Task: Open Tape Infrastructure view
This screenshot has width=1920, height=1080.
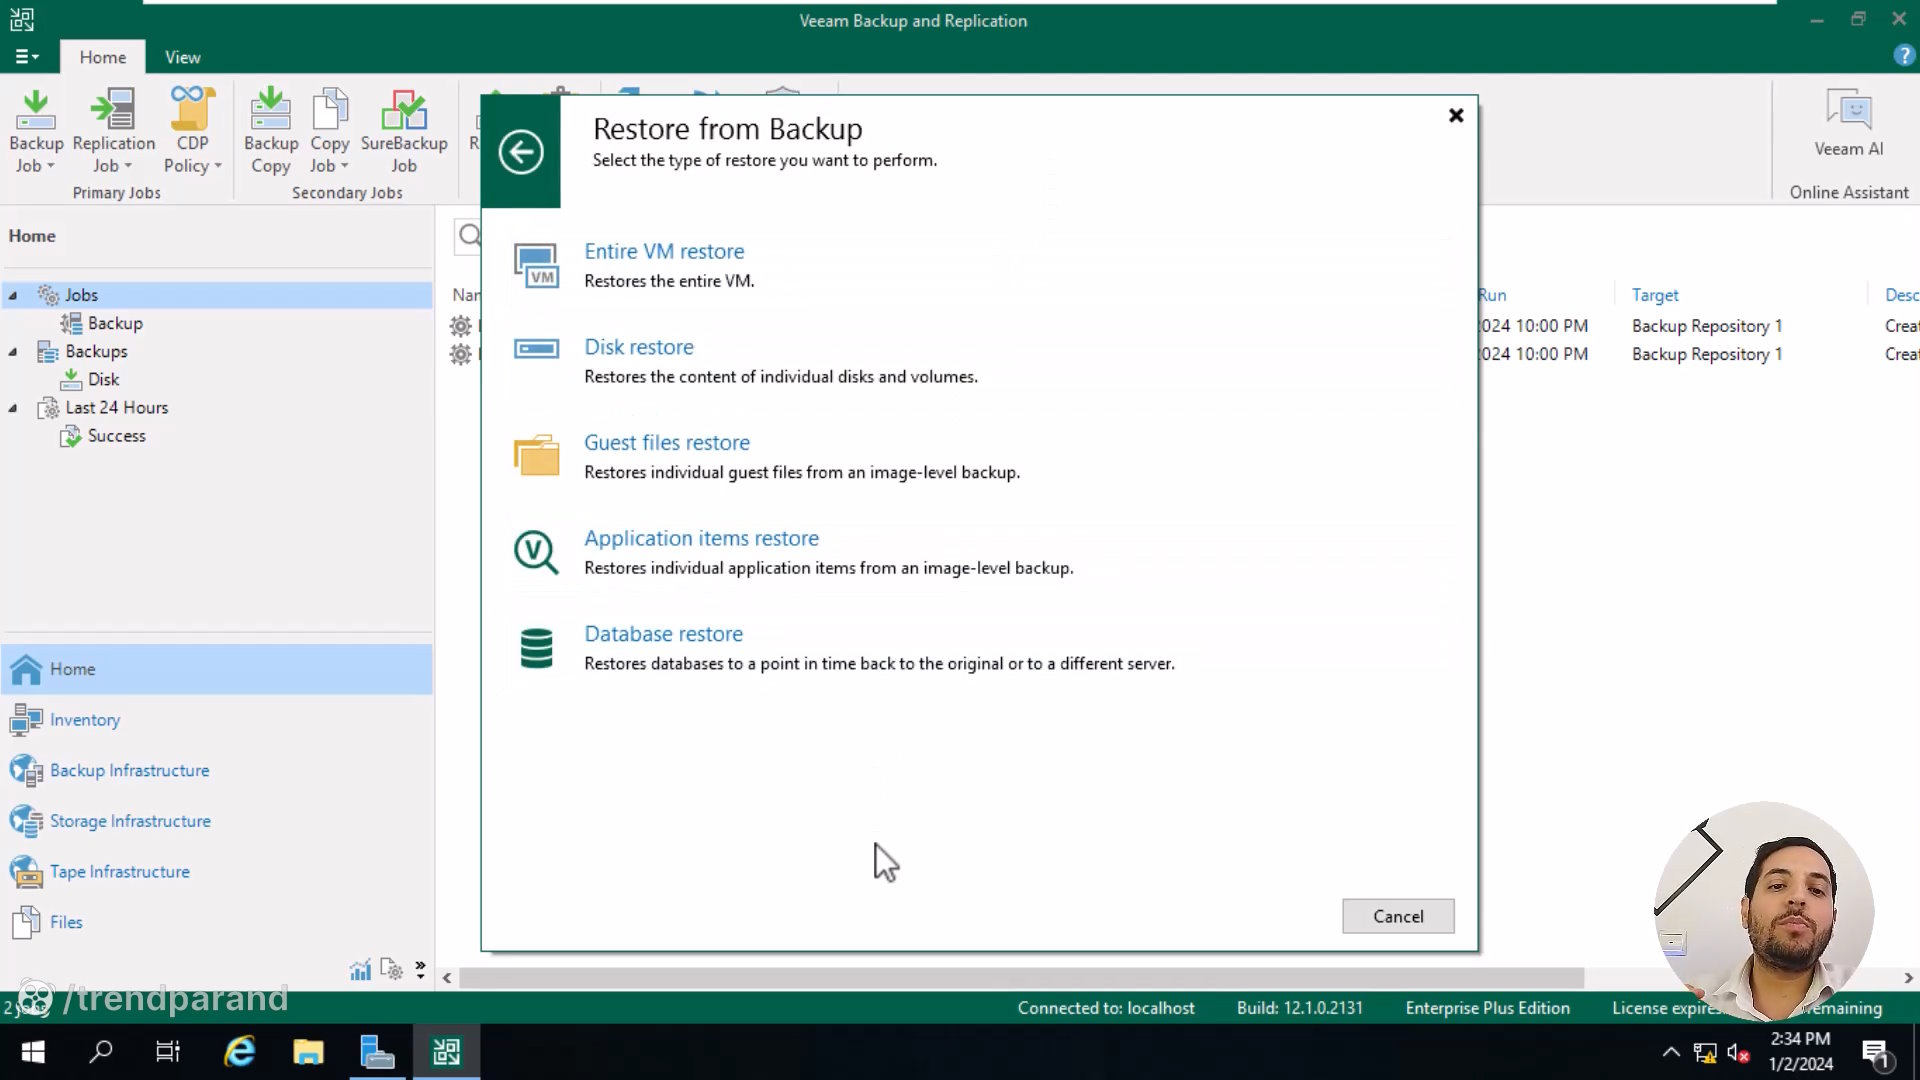Action: (216, 871)
